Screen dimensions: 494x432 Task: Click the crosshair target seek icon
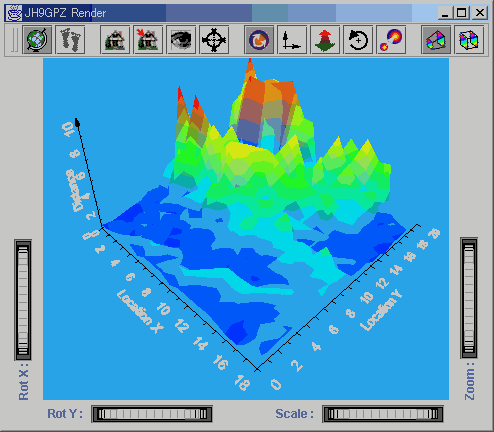pyautogui.click(x=214, y=40)
